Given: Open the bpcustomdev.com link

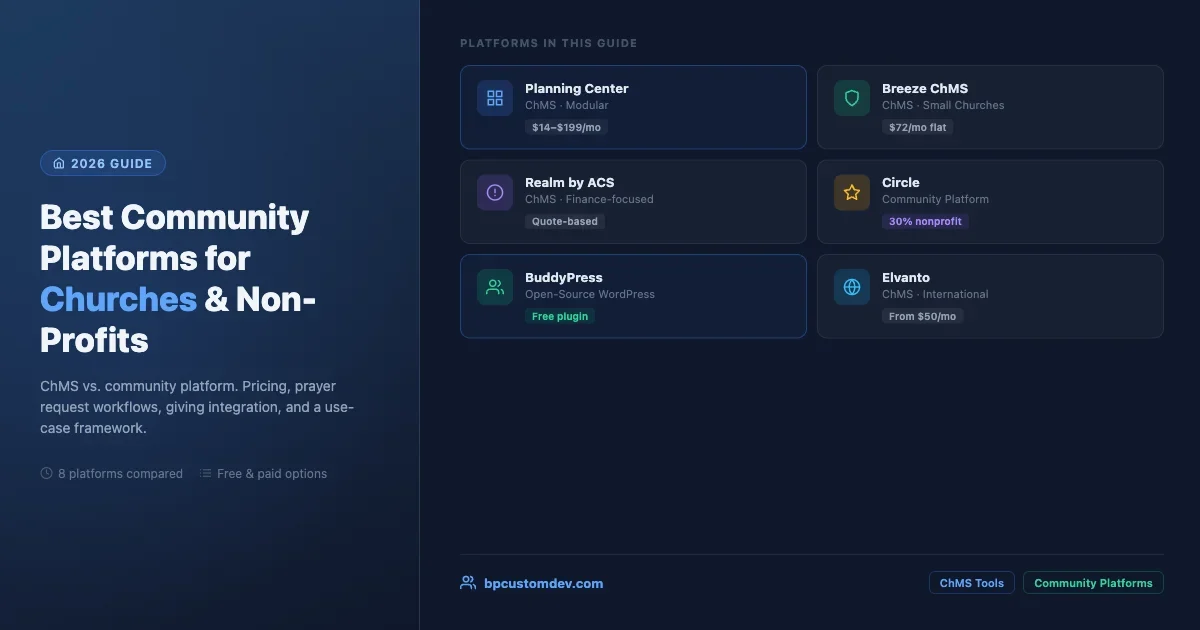Looking at the screenshot, I should [543, 583].
